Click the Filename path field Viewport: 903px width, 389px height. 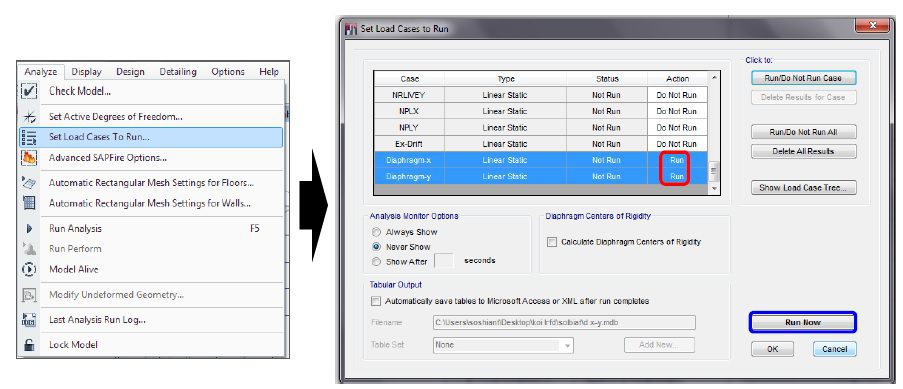[x=564, y=323]
